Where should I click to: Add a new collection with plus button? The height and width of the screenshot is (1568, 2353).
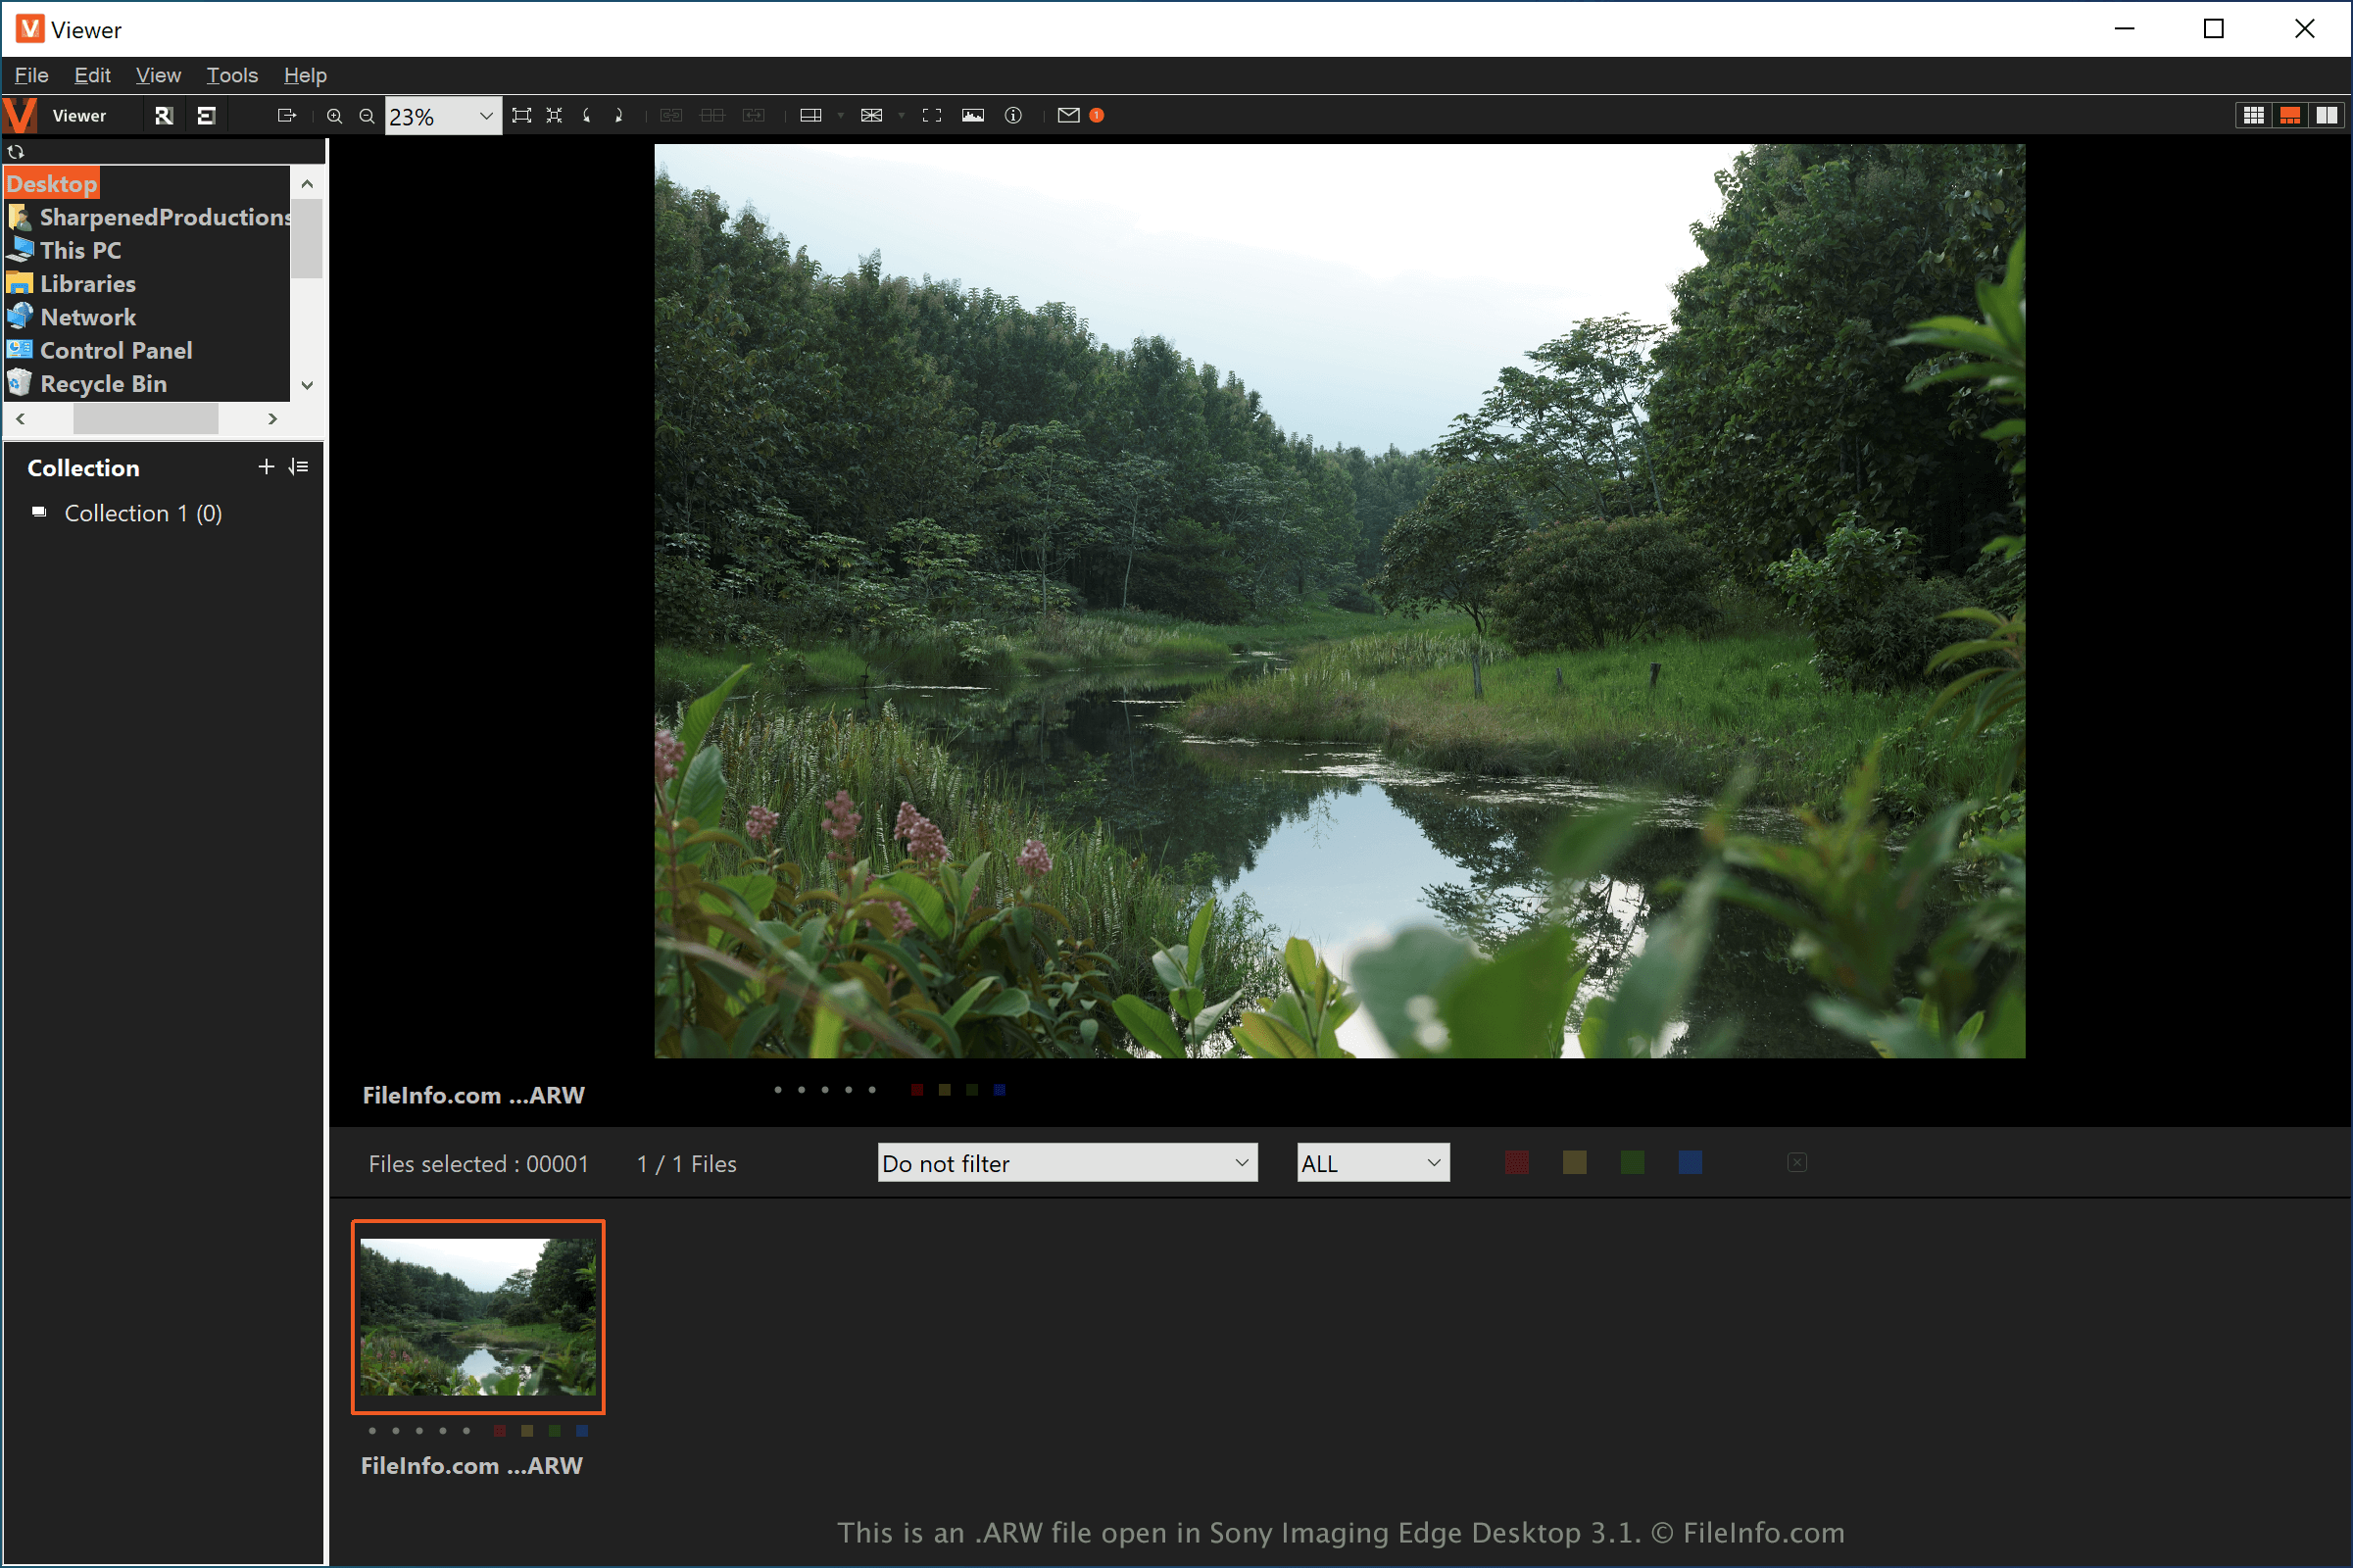(x=266, y=467)
